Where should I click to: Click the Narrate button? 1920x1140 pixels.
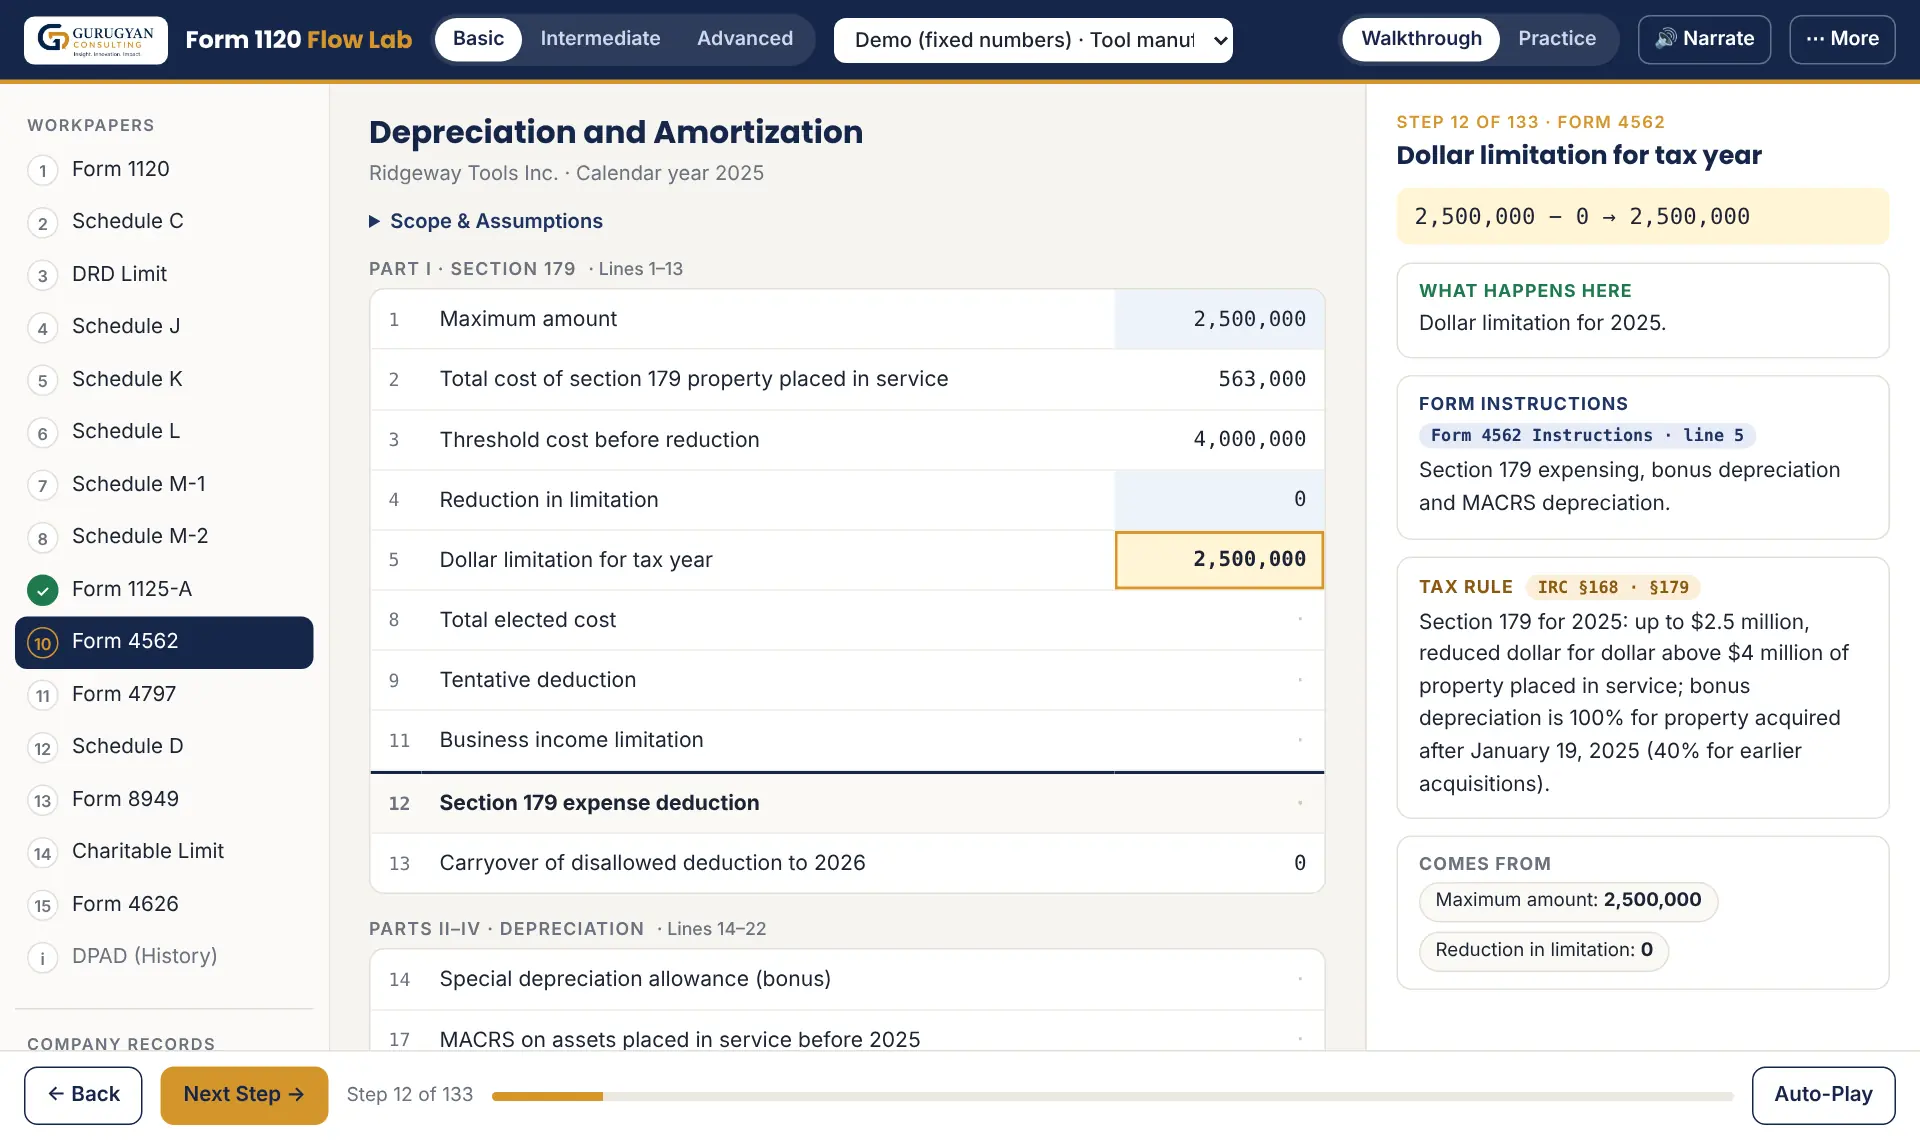[1704, 39]
